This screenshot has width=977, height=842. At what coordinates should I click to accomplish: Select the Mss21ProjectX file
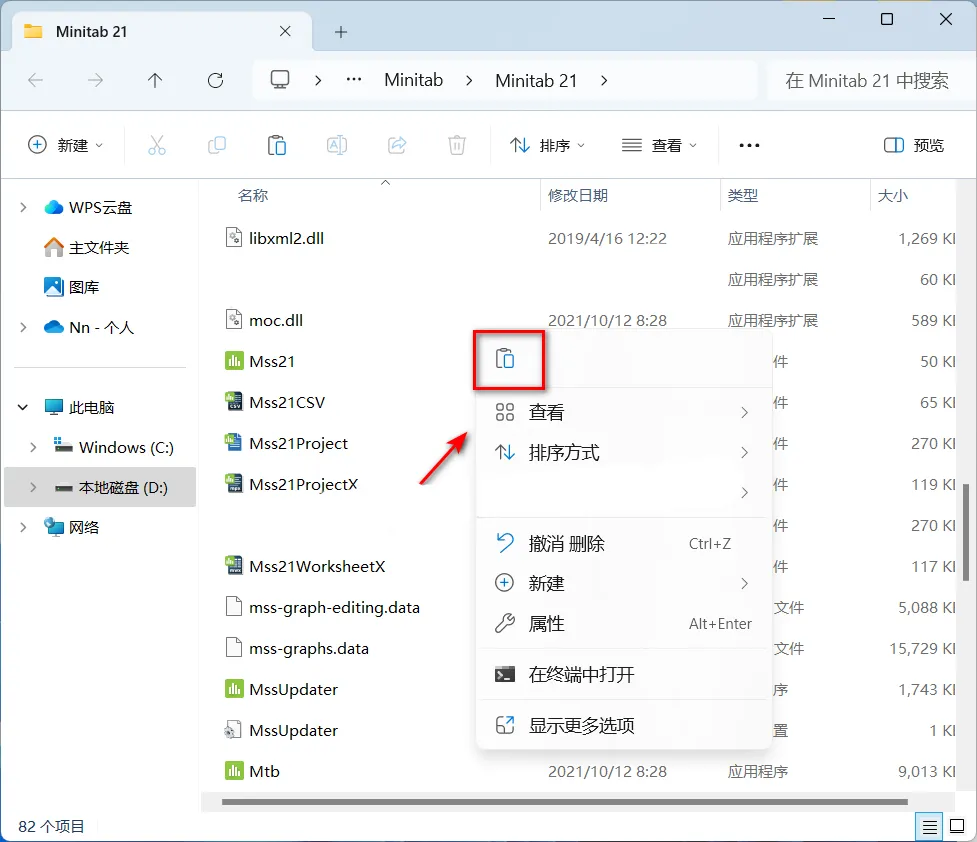click(x=291, y=485)
